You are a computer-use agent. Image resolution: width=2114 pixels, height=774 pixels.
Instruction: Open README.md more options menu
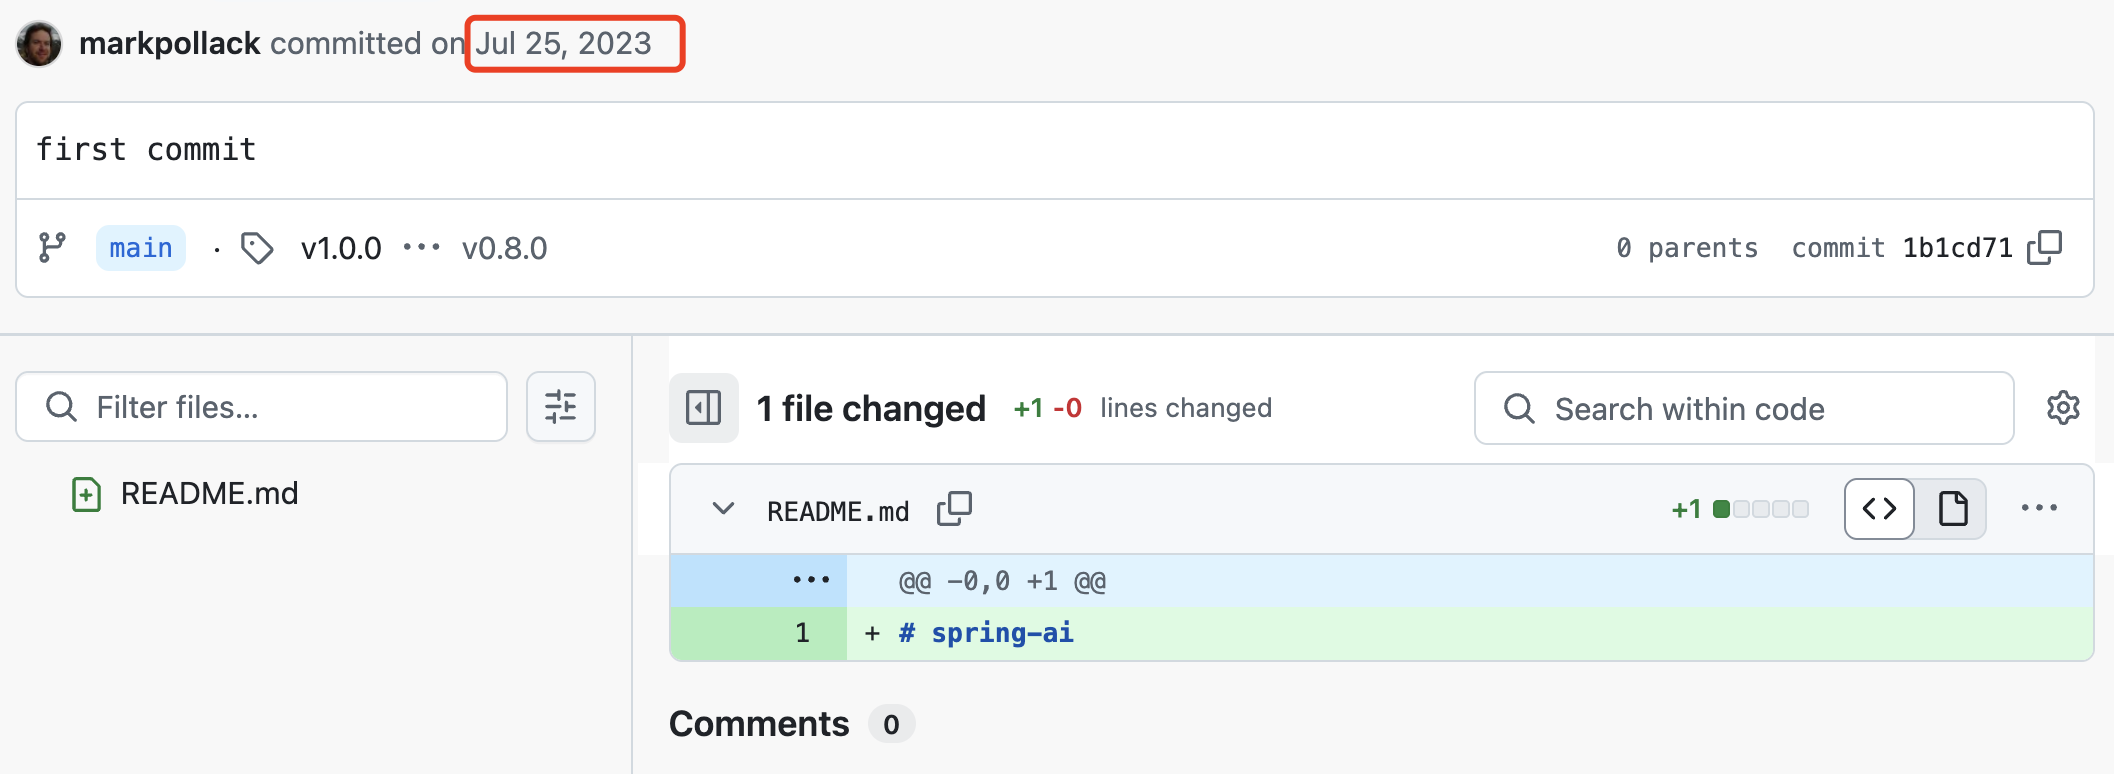click(x=2039, y=508)
